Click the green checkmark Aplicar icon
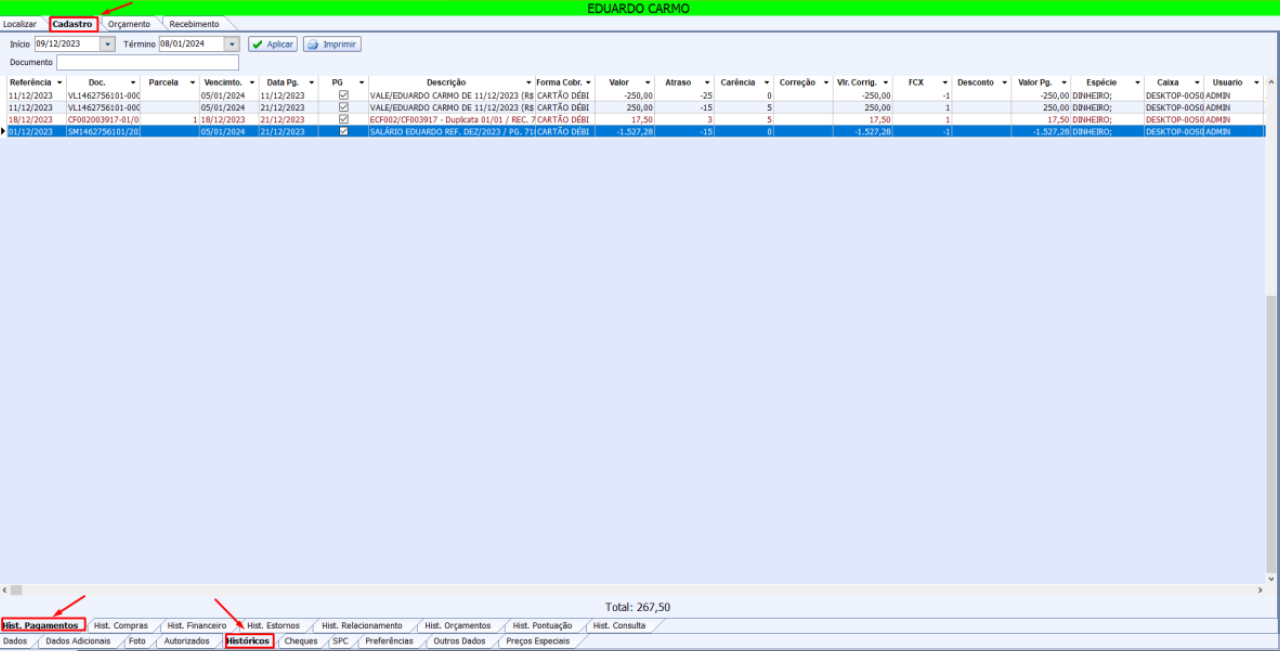Screen dimensions: 1280x651 (257, 45)
